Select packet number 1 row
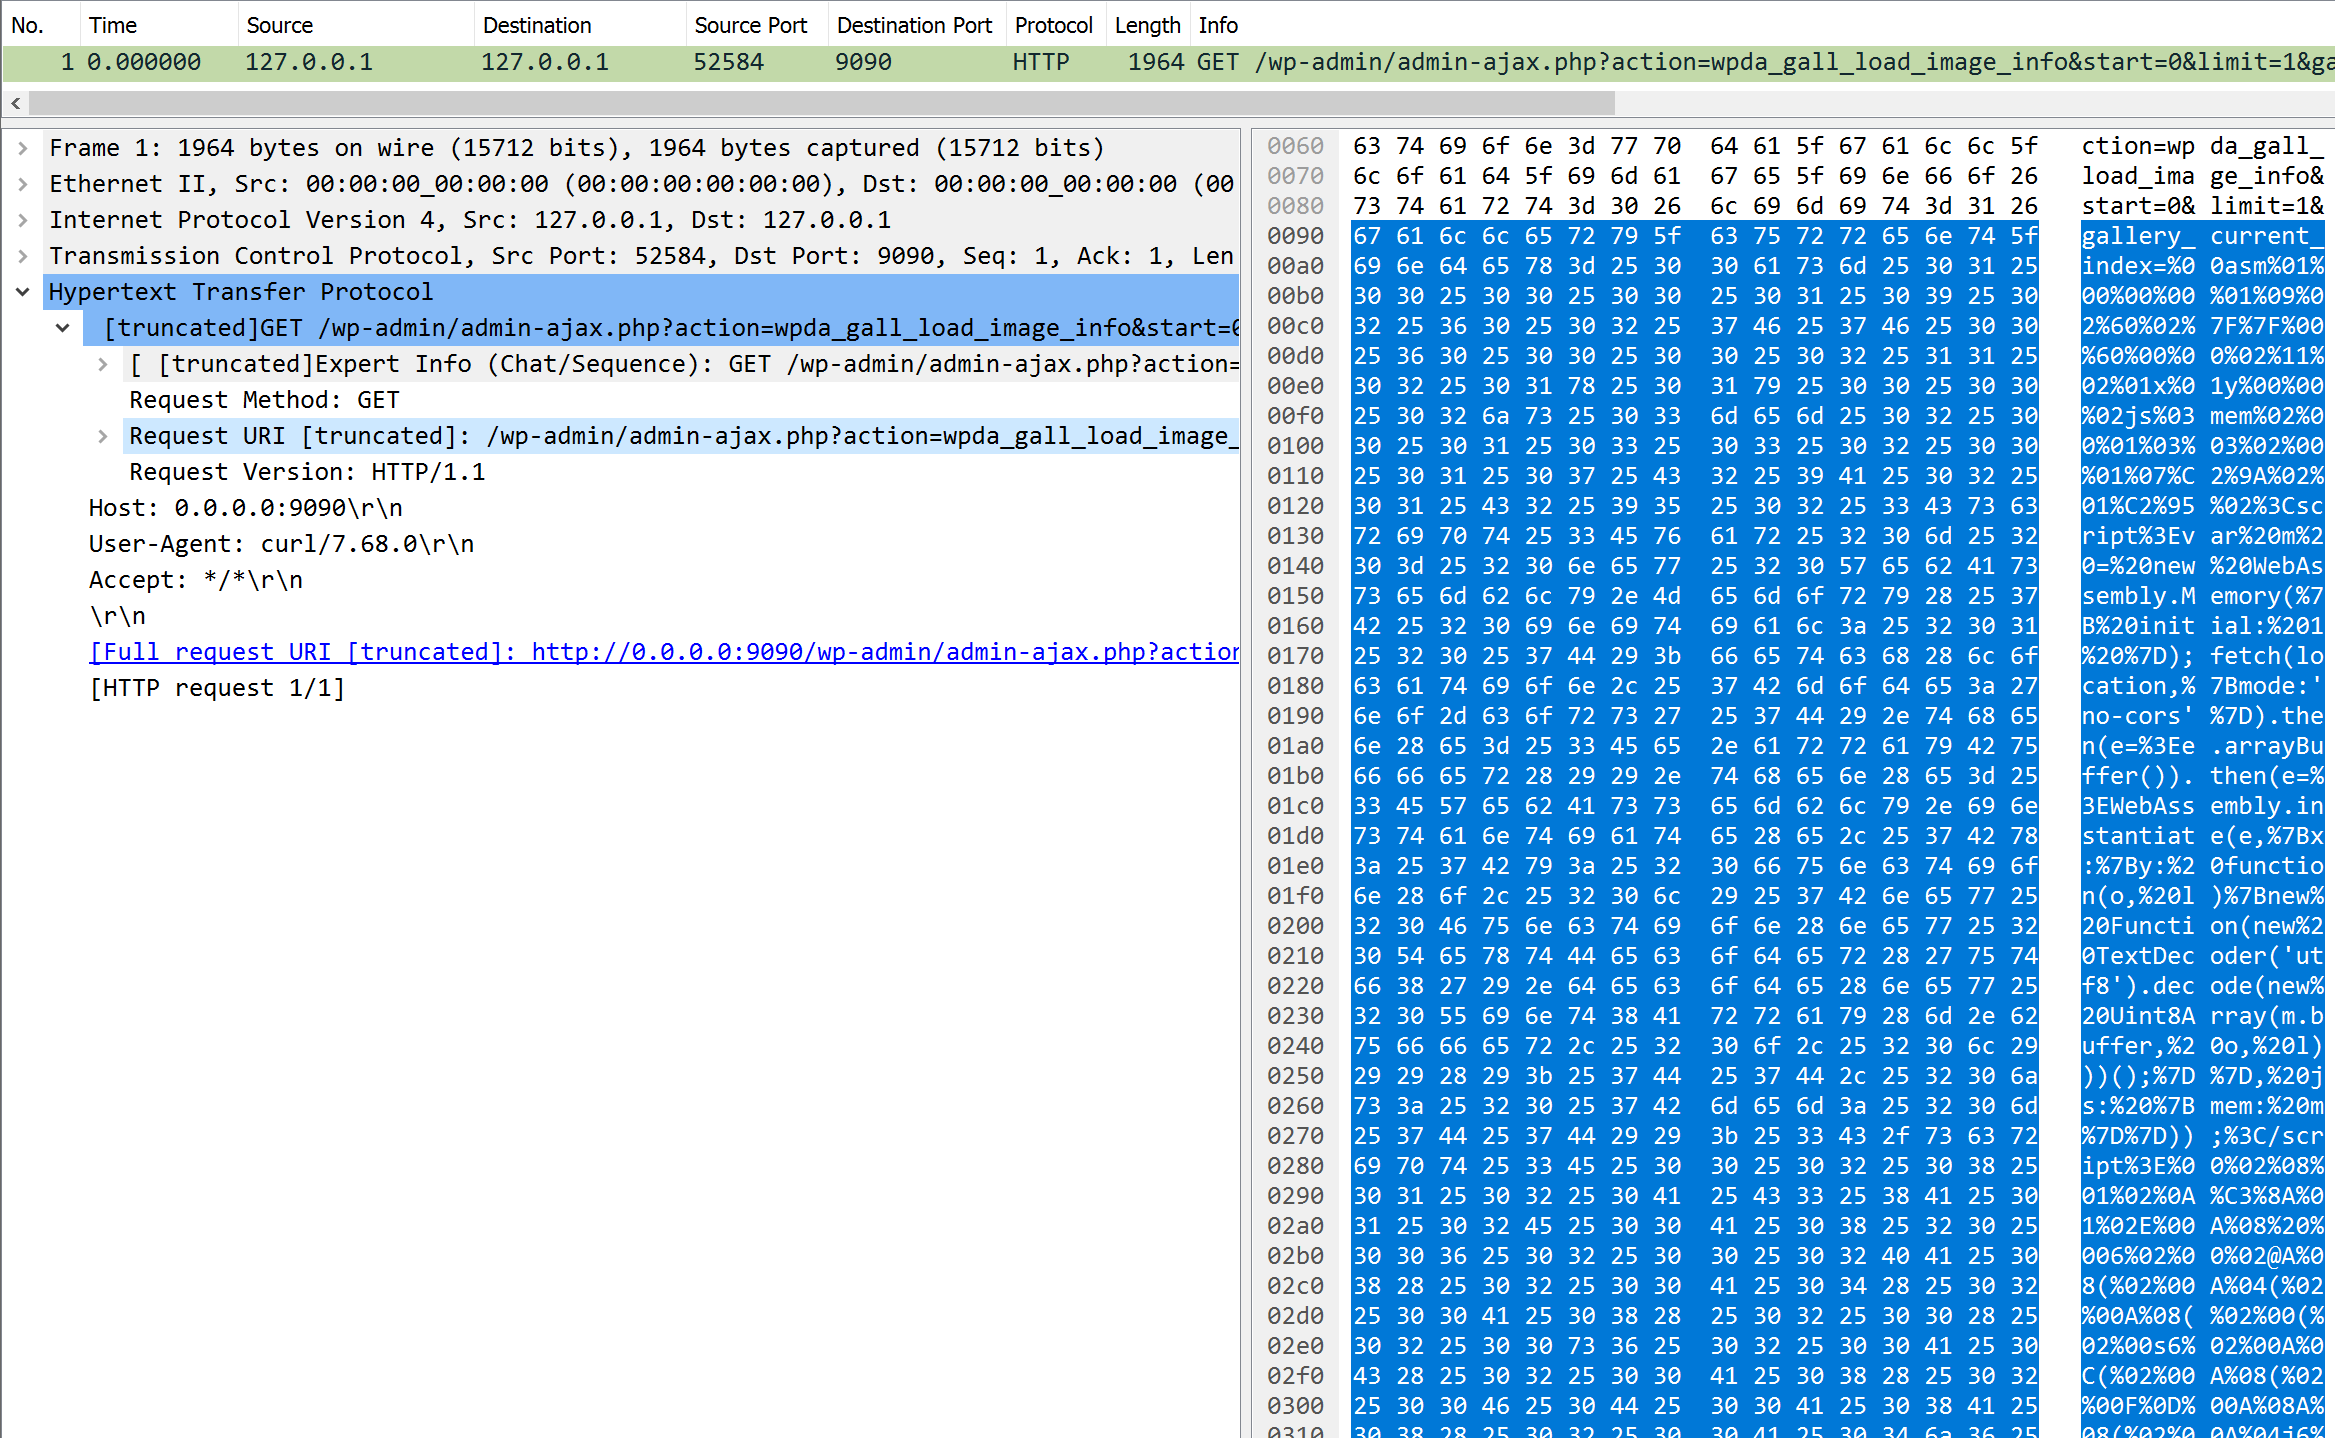This screenshot has width=2335, height=1438. (x=600, y=62)
